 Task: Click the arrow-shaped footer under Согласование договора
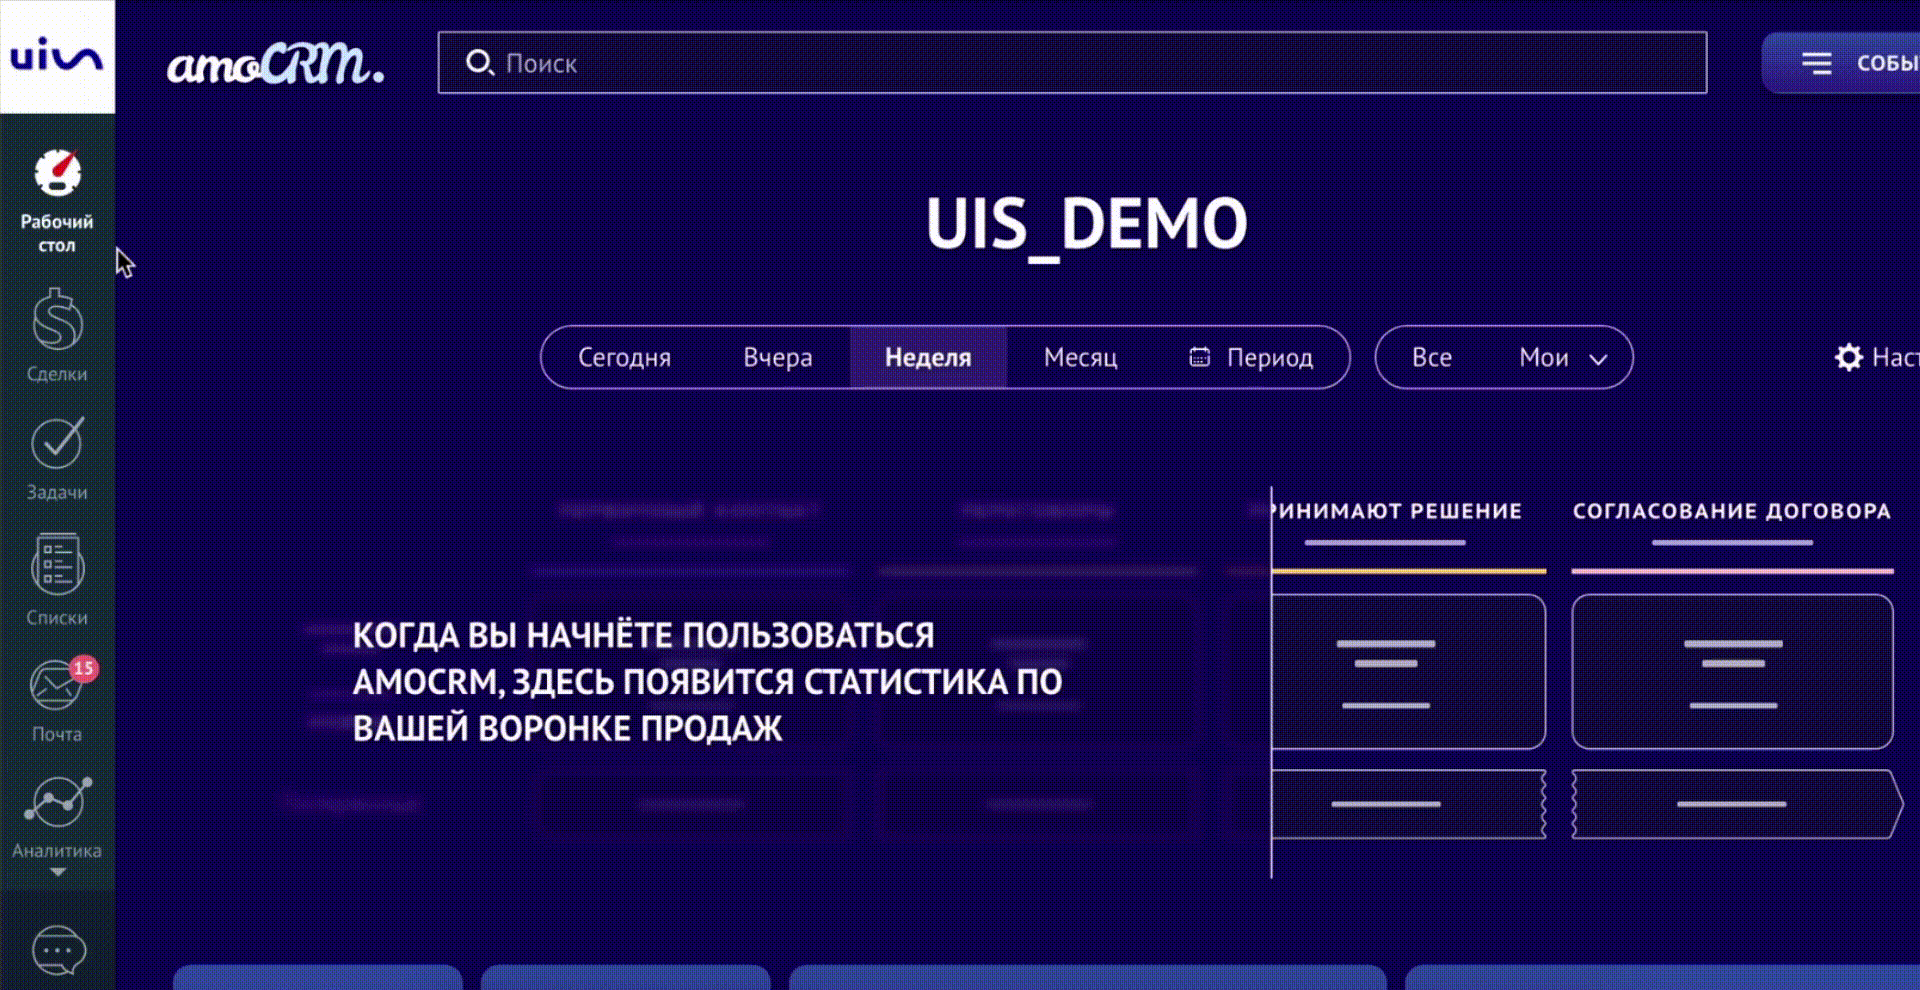[x=1738, y=804]
